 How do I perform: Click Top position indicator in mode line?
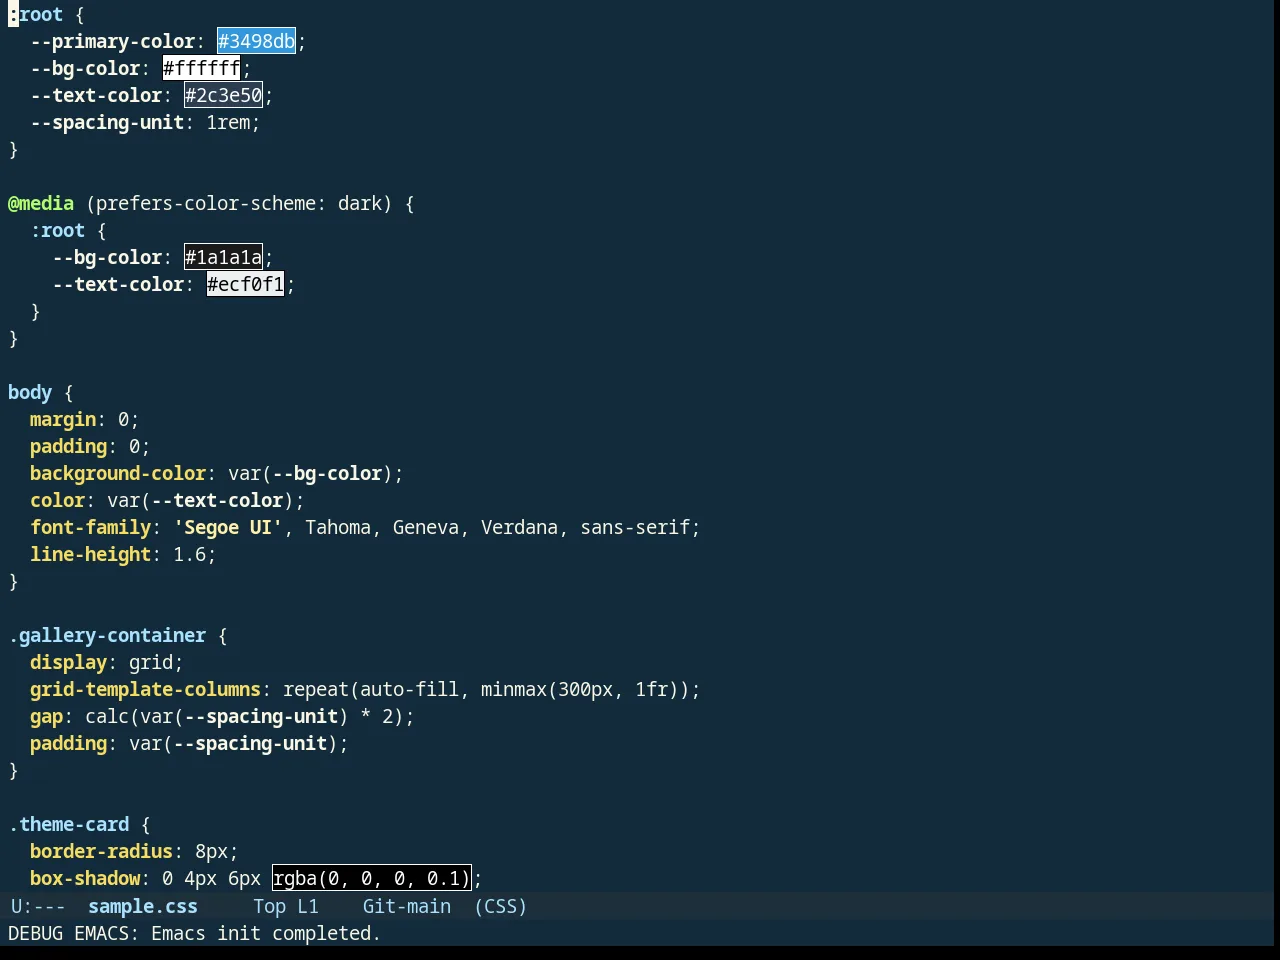pyautogui.click(x=270, y=906)
